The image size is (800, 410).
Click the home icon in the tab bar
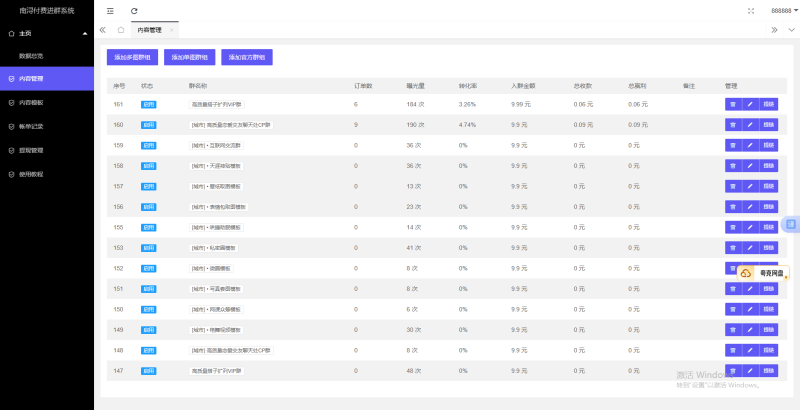(x=121, y=30)
